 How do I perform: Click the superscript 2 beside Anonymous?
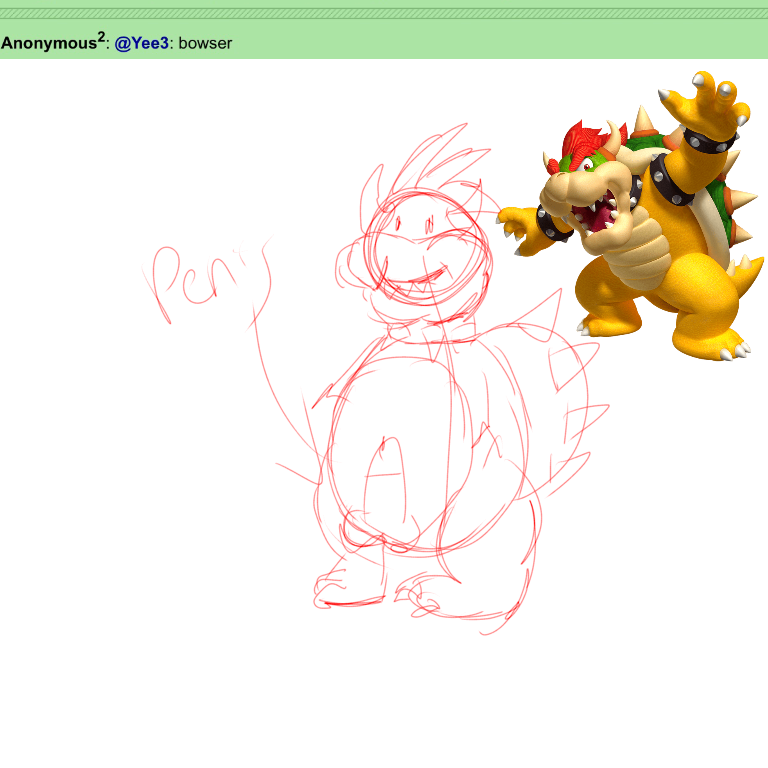(101, 38)
